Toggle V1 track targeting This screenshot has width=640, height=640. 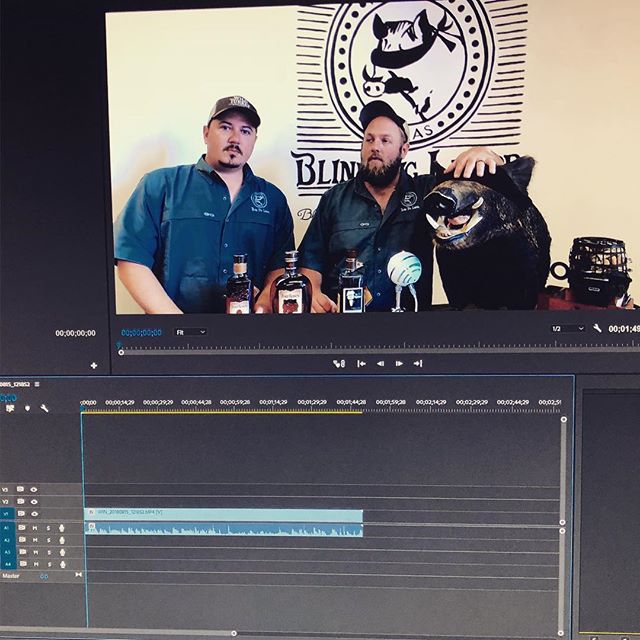[x=6, y=513]
